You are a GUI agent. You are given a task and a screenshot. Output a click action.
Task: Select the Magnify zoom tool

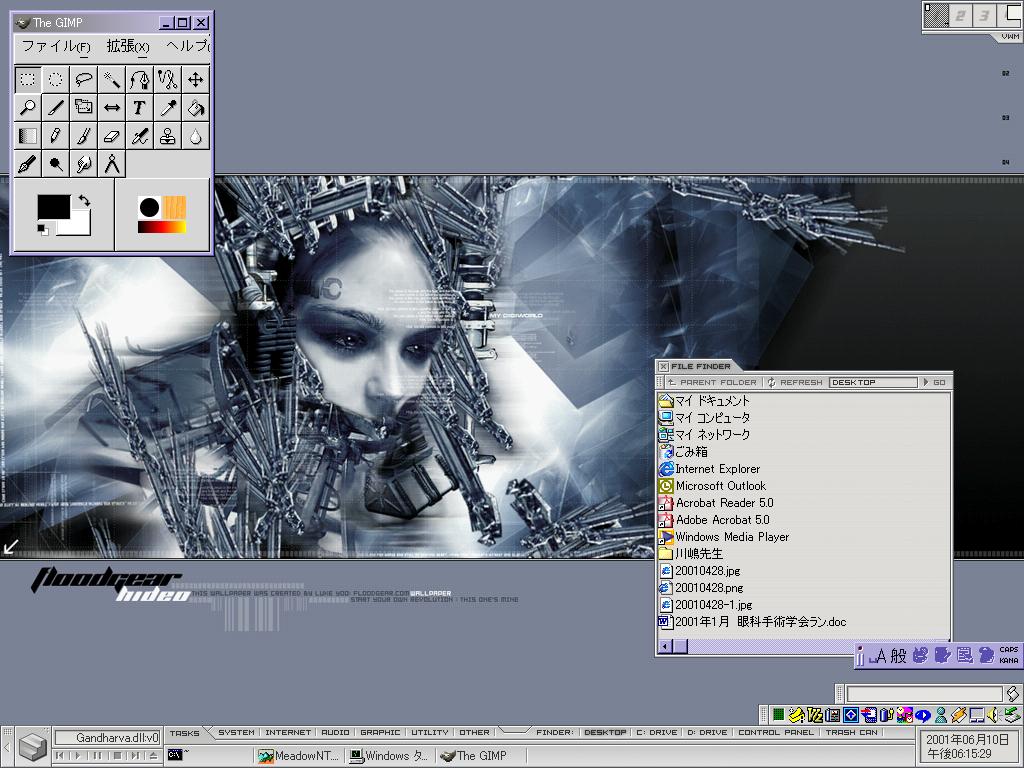27,108
